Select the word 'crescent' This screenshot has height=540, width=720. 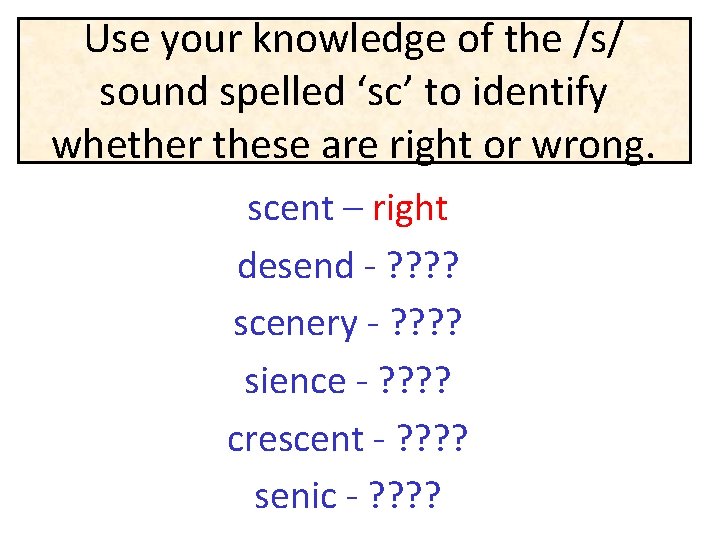coord(296,439)
